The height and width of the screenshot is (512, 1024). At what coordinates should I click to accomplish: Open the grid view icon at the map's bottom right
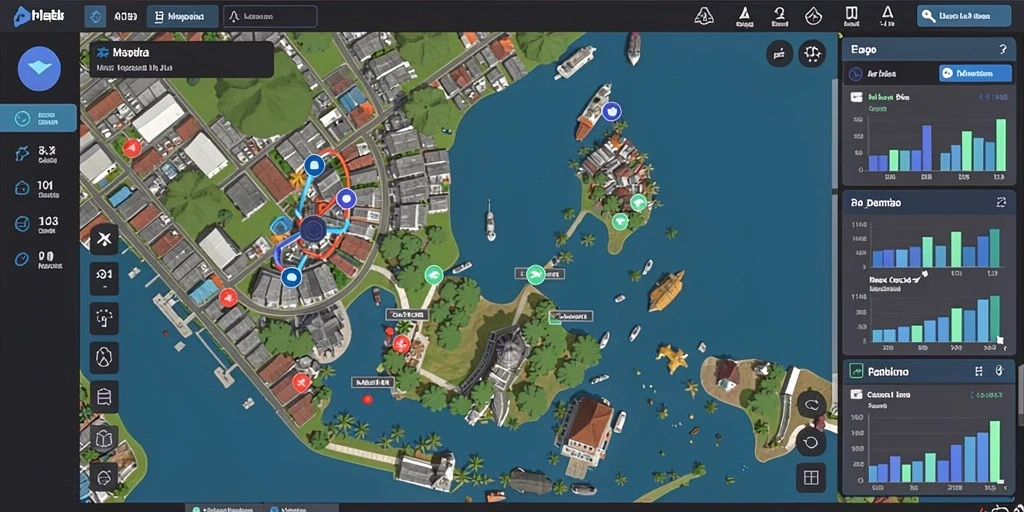810,477
